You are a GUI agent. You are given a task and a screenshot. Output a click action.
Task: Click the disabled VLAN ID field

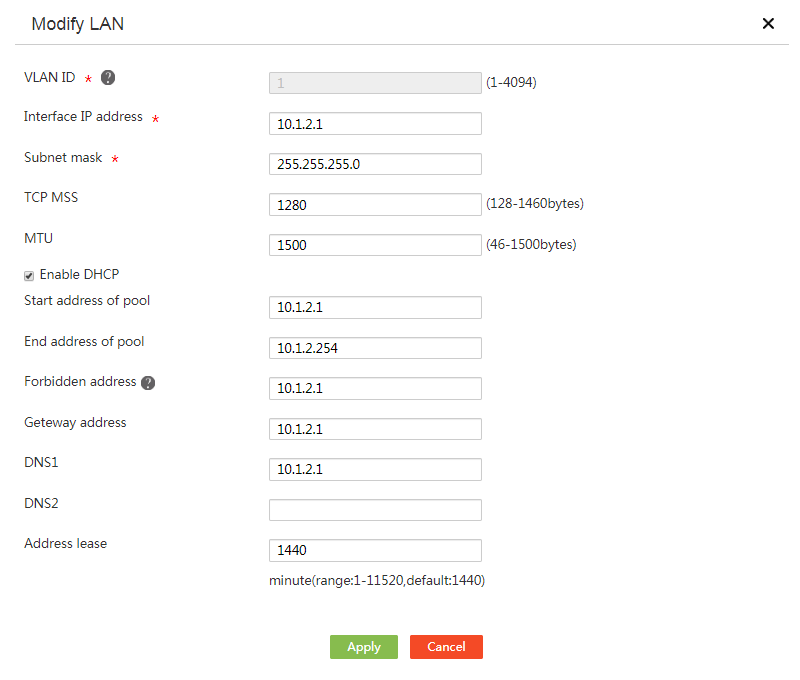pos(375,83)
